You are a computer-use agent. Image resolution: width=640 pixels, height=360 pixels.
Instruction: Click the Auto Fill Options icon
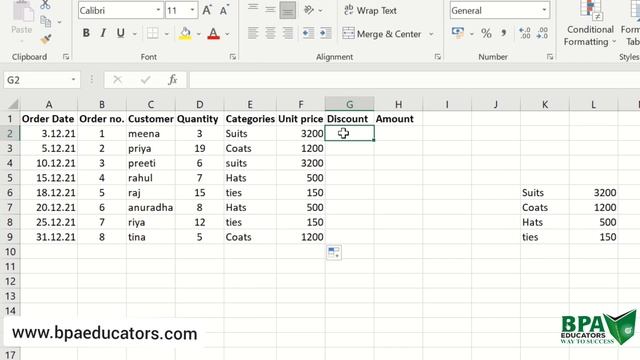tap(334, 252)
